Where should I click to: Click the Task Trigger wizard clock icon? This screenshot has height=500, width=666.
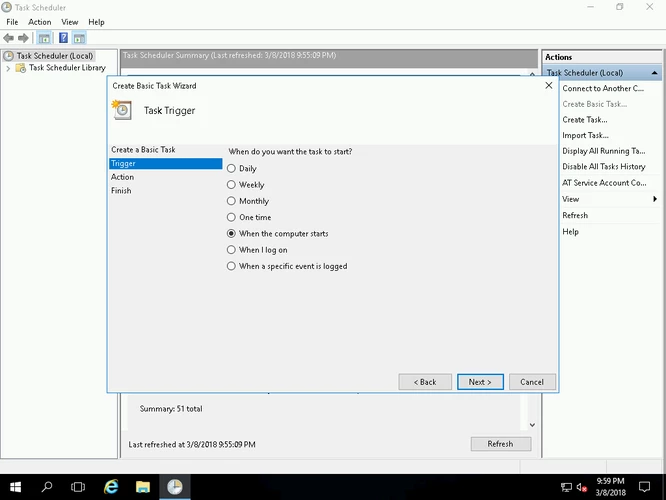[x=122, y=110]
